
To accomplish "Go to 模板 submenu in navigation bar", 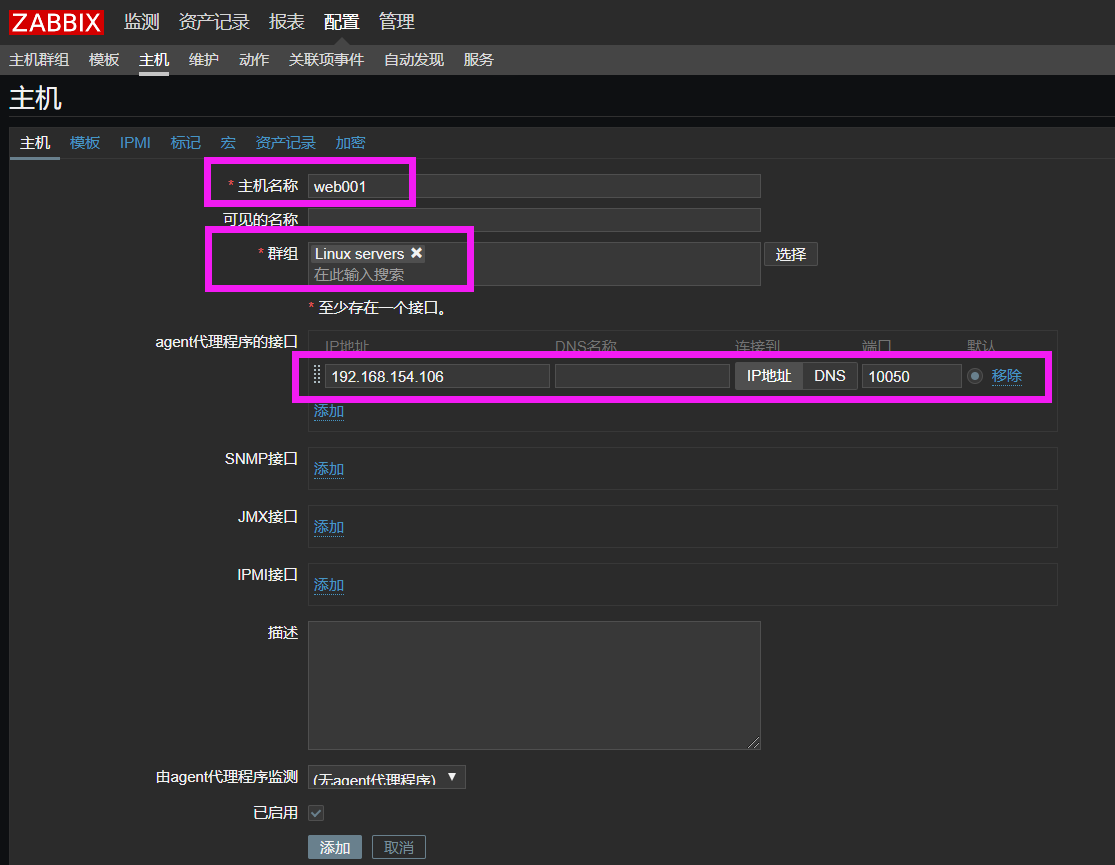I will pos(104,60).
